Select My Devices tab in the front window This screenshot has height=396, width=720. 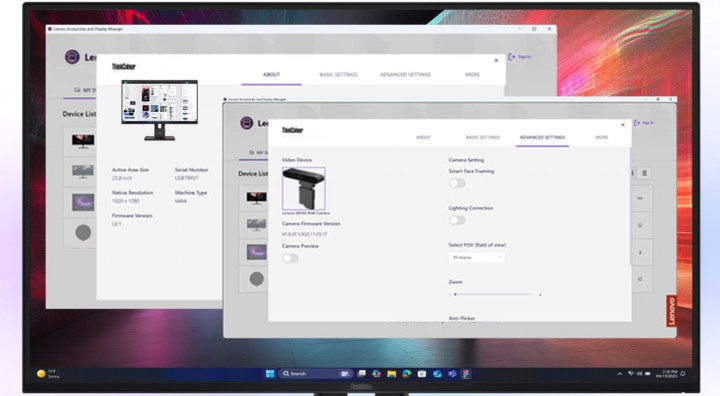pyautogui.click(x=258, y=152)
